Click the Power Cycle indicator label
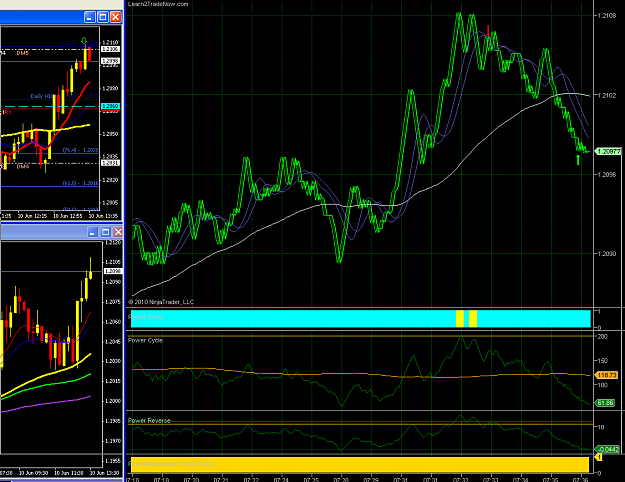Viewport: 625px width, 482px height. (145, 340)
